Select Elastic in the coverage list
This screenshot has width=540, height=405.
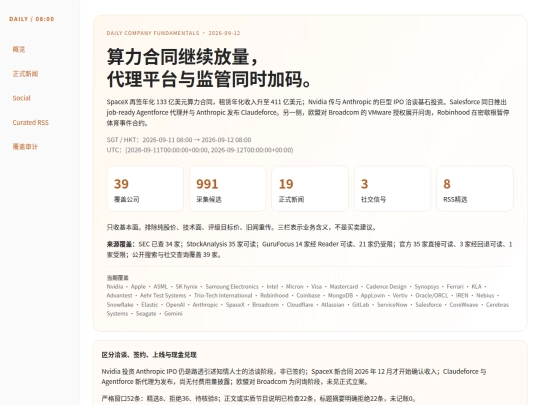tap(149, 305)
